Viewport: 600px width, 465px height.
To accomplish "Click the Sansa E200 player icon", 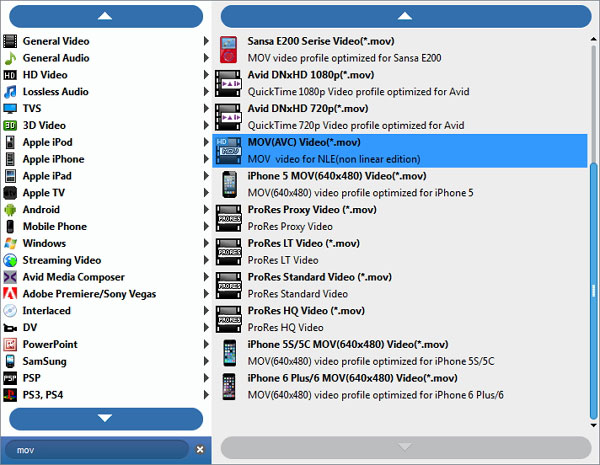I will coord(229,50).
